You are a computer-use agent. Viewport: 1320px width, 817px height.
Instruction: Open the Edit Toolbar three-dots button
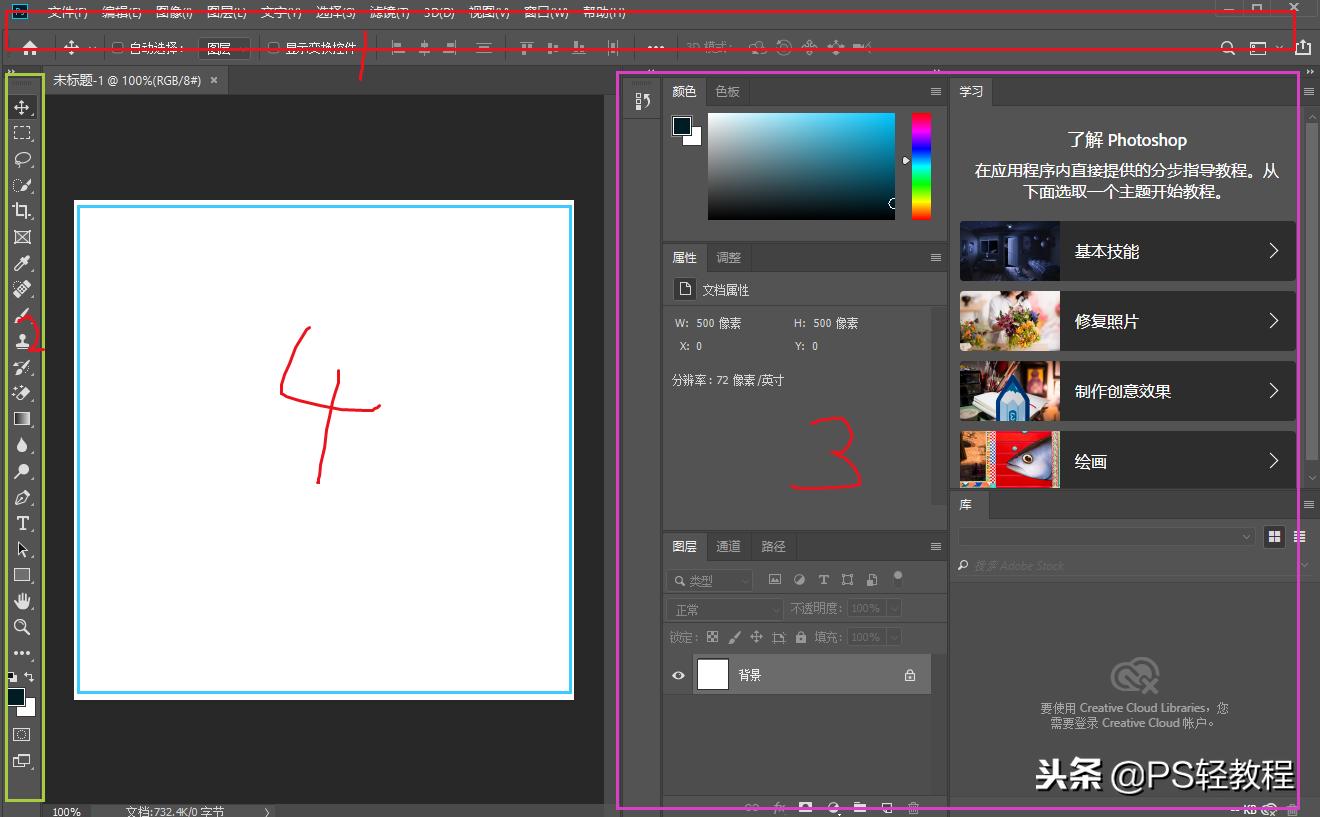coord(22,653)
